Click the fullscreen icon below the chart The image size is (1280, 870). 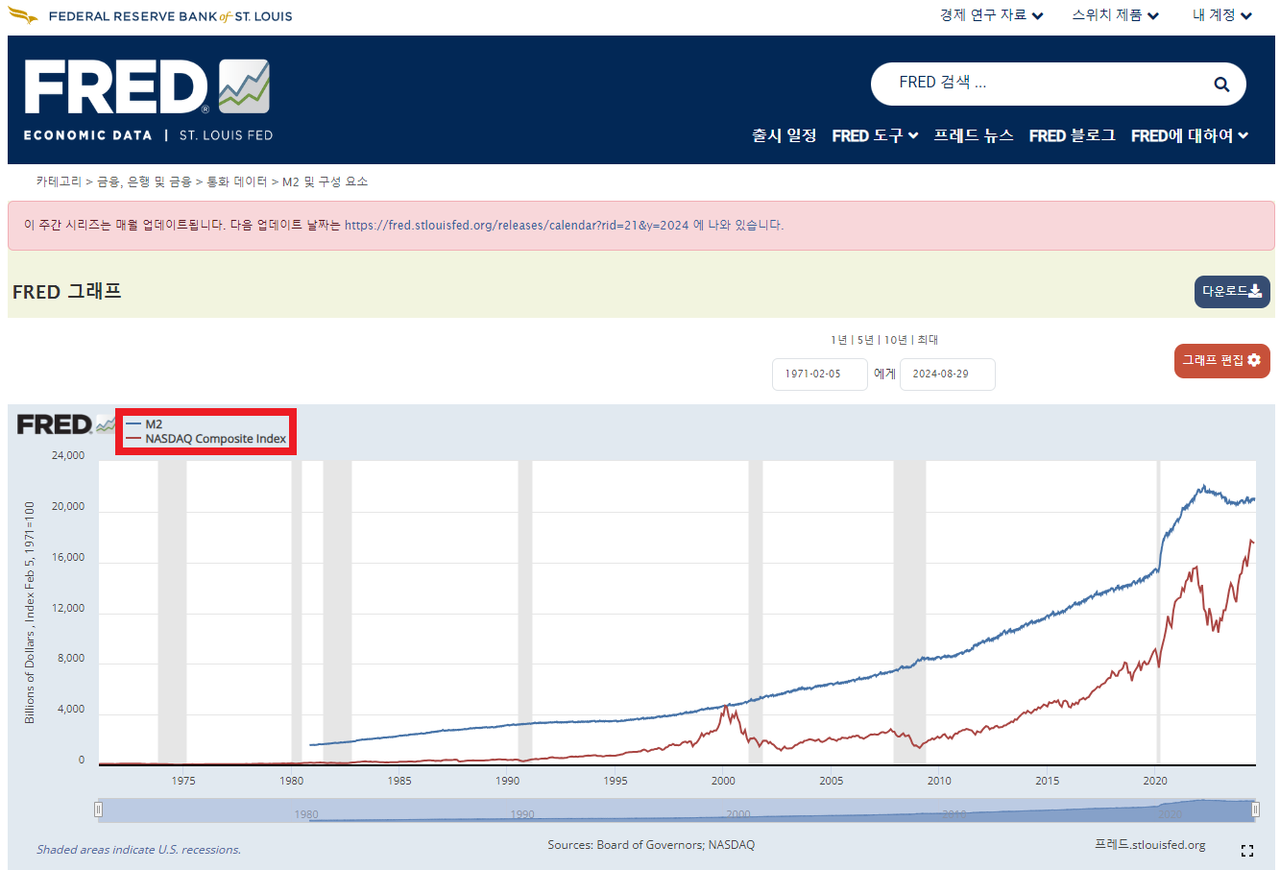(1247, 851)
